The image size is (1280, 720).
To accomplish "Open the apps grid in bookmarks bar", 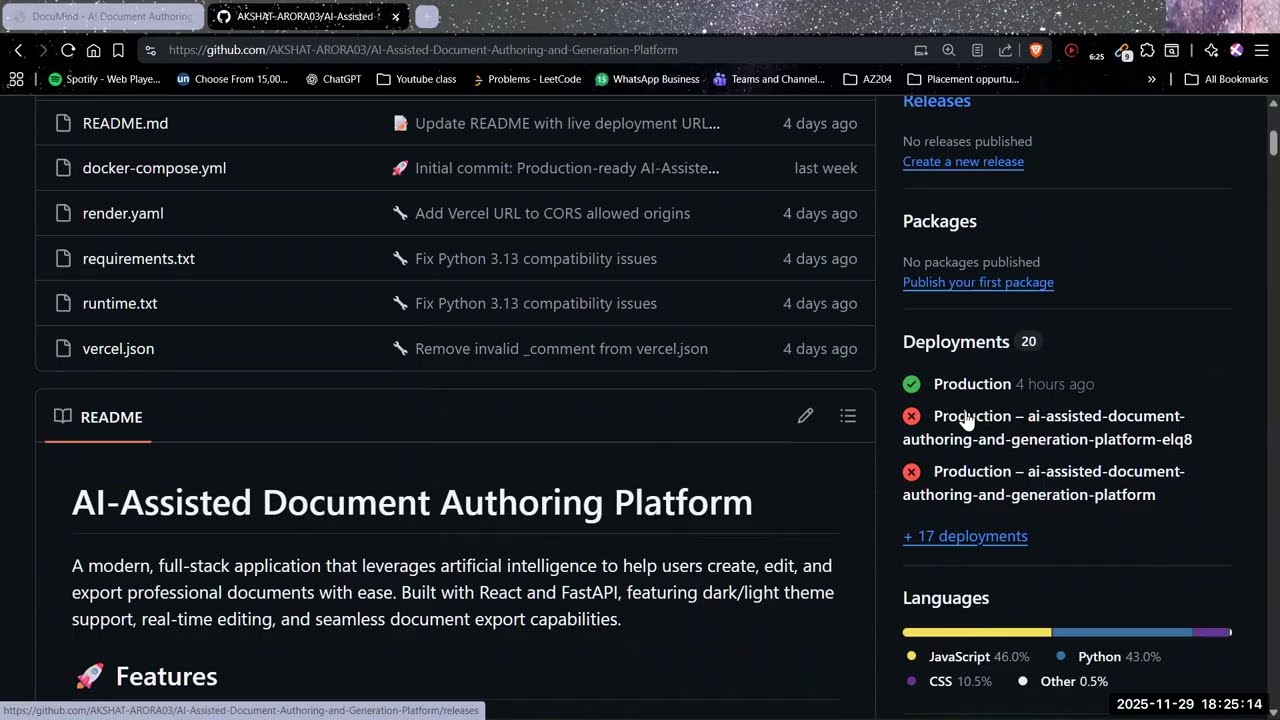I will click(16, 79).
